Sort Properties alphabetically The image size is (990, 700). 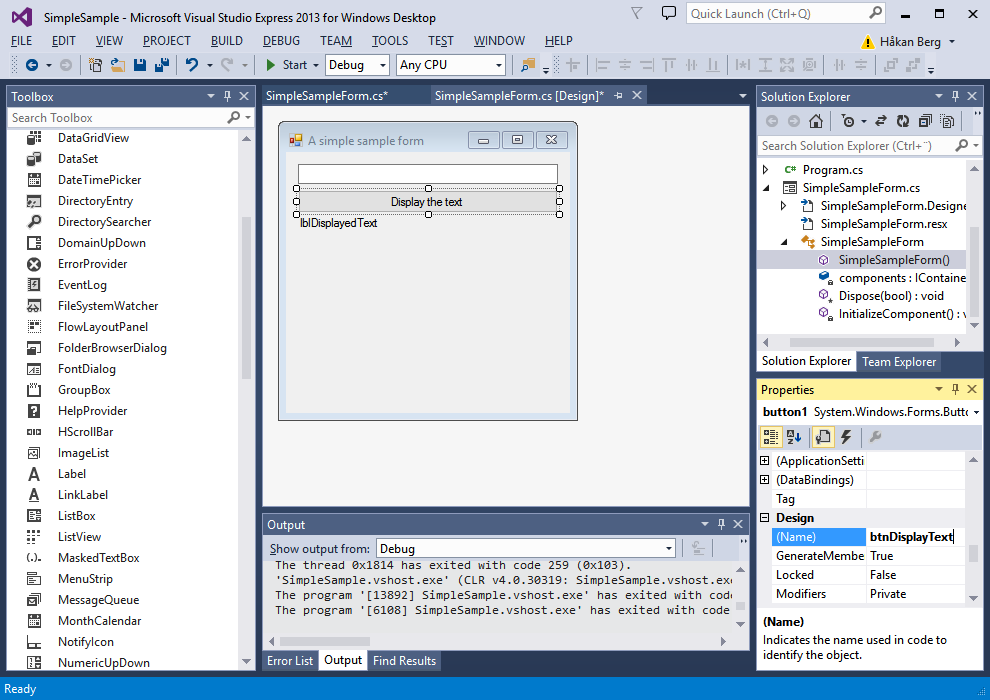pyautogui.click(x=794, y=436)
